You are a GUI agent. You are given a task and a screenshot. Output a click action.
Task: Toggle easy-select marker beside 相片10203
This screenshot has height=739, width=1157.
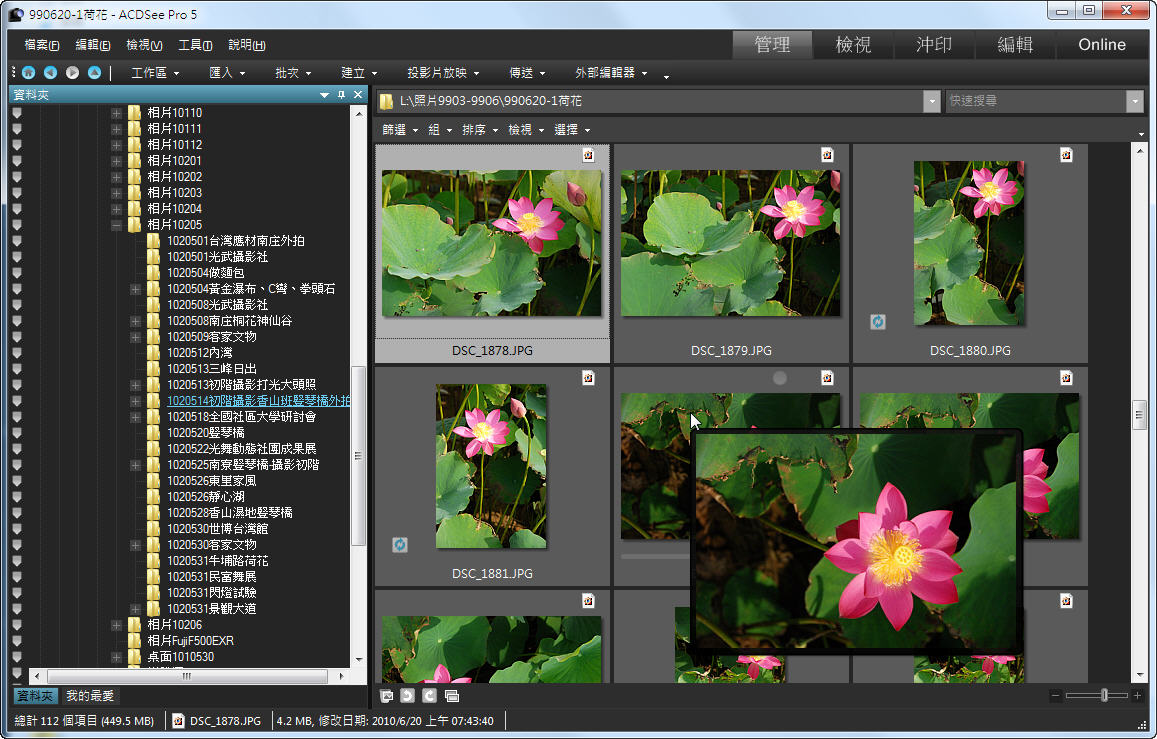17,192
